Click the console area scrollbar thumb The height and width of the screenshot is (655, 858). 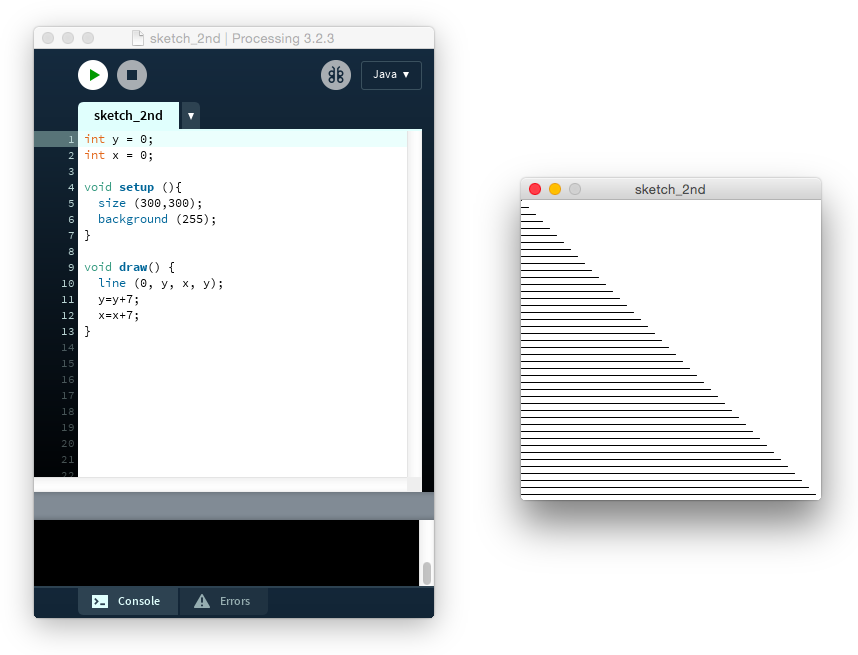427,573
